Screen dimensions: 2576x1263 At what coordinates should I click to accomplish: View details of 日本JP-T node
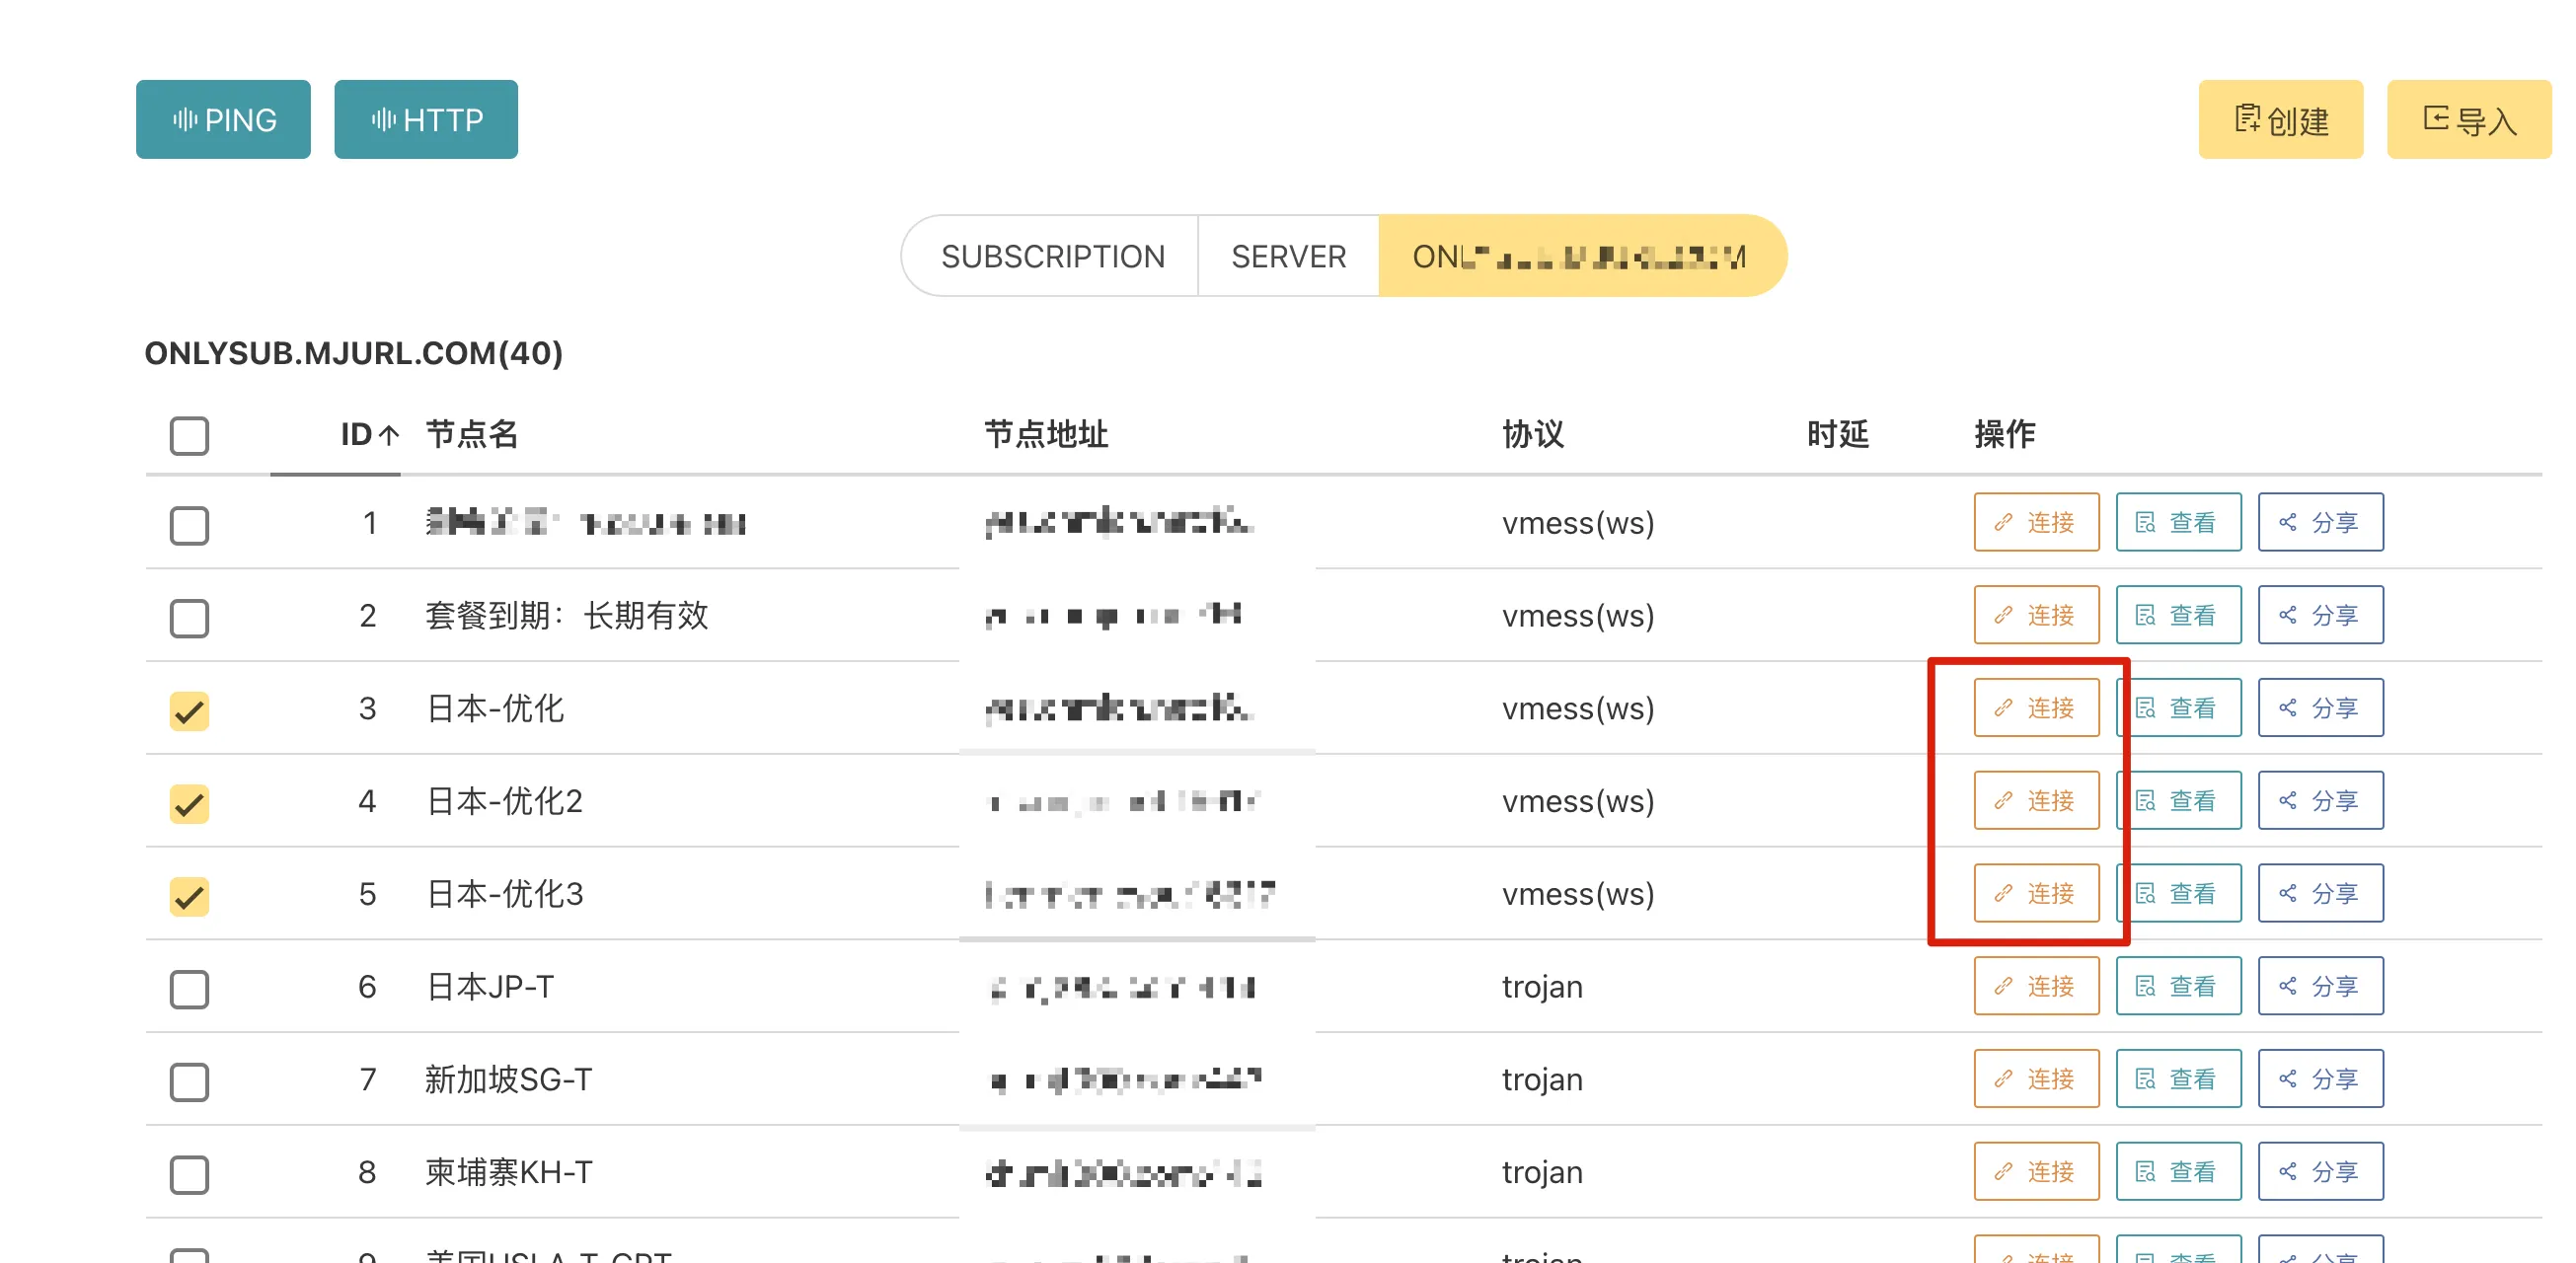click(2177, 987)
